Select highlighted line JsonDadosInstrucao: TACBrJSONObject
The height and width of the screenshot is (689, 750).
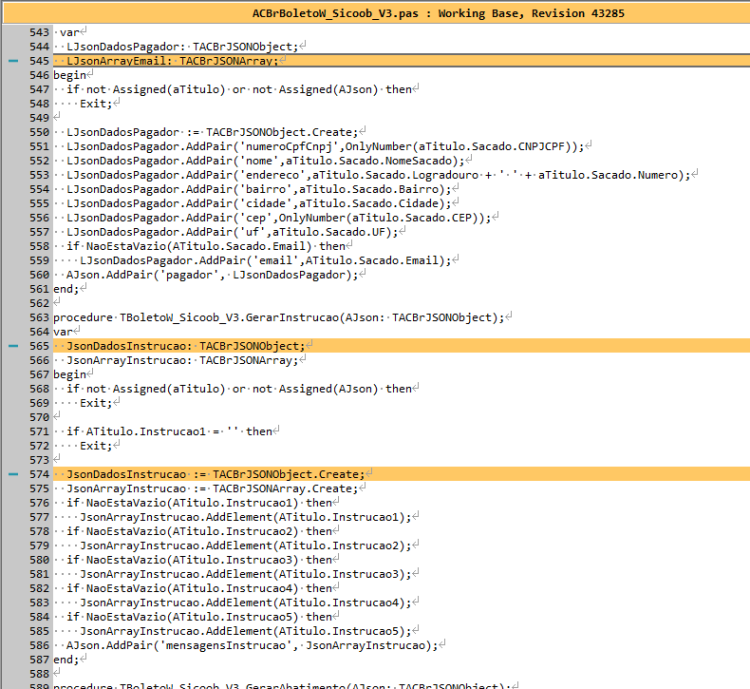point(401,345)
